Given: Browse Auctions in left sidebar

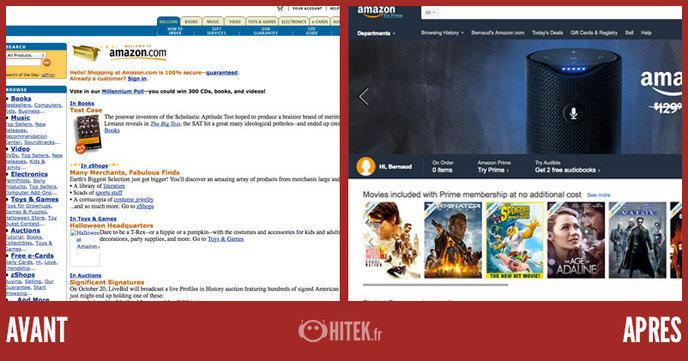Looking at the screenshot, I should pos(25,230).
